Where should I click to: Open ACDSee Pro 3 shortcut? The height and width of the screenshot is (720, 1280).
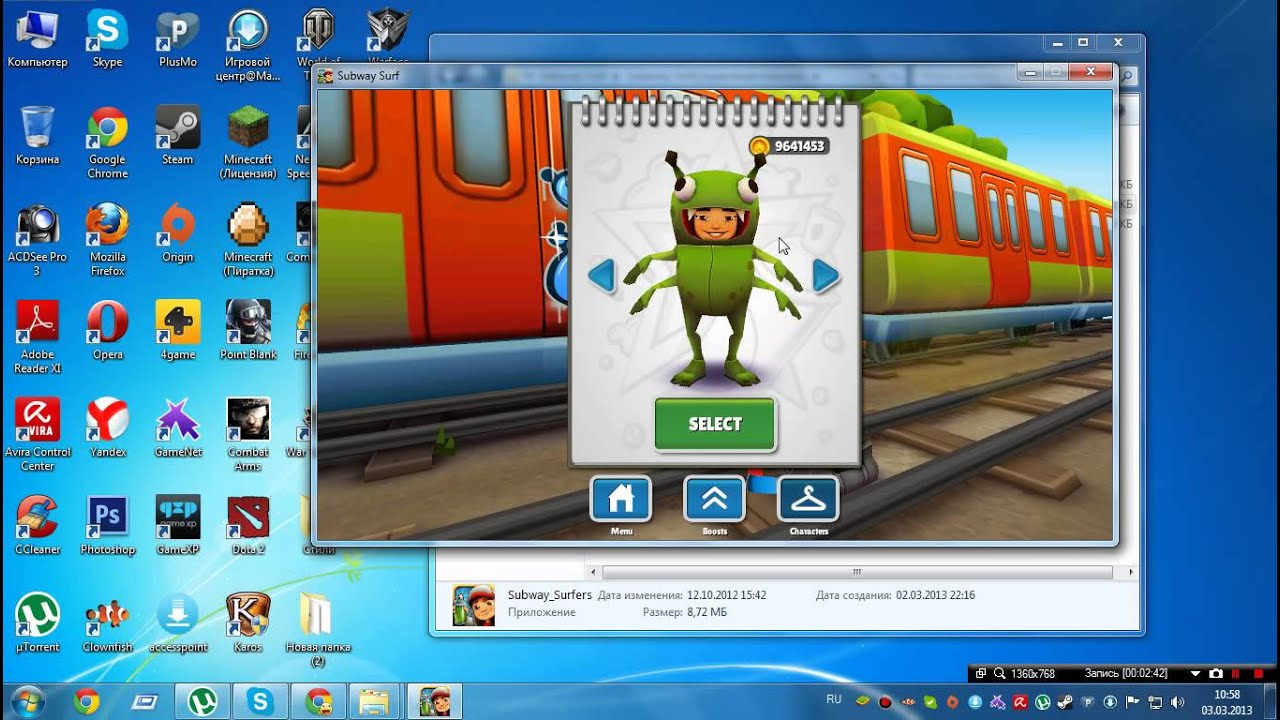[37, 240]
